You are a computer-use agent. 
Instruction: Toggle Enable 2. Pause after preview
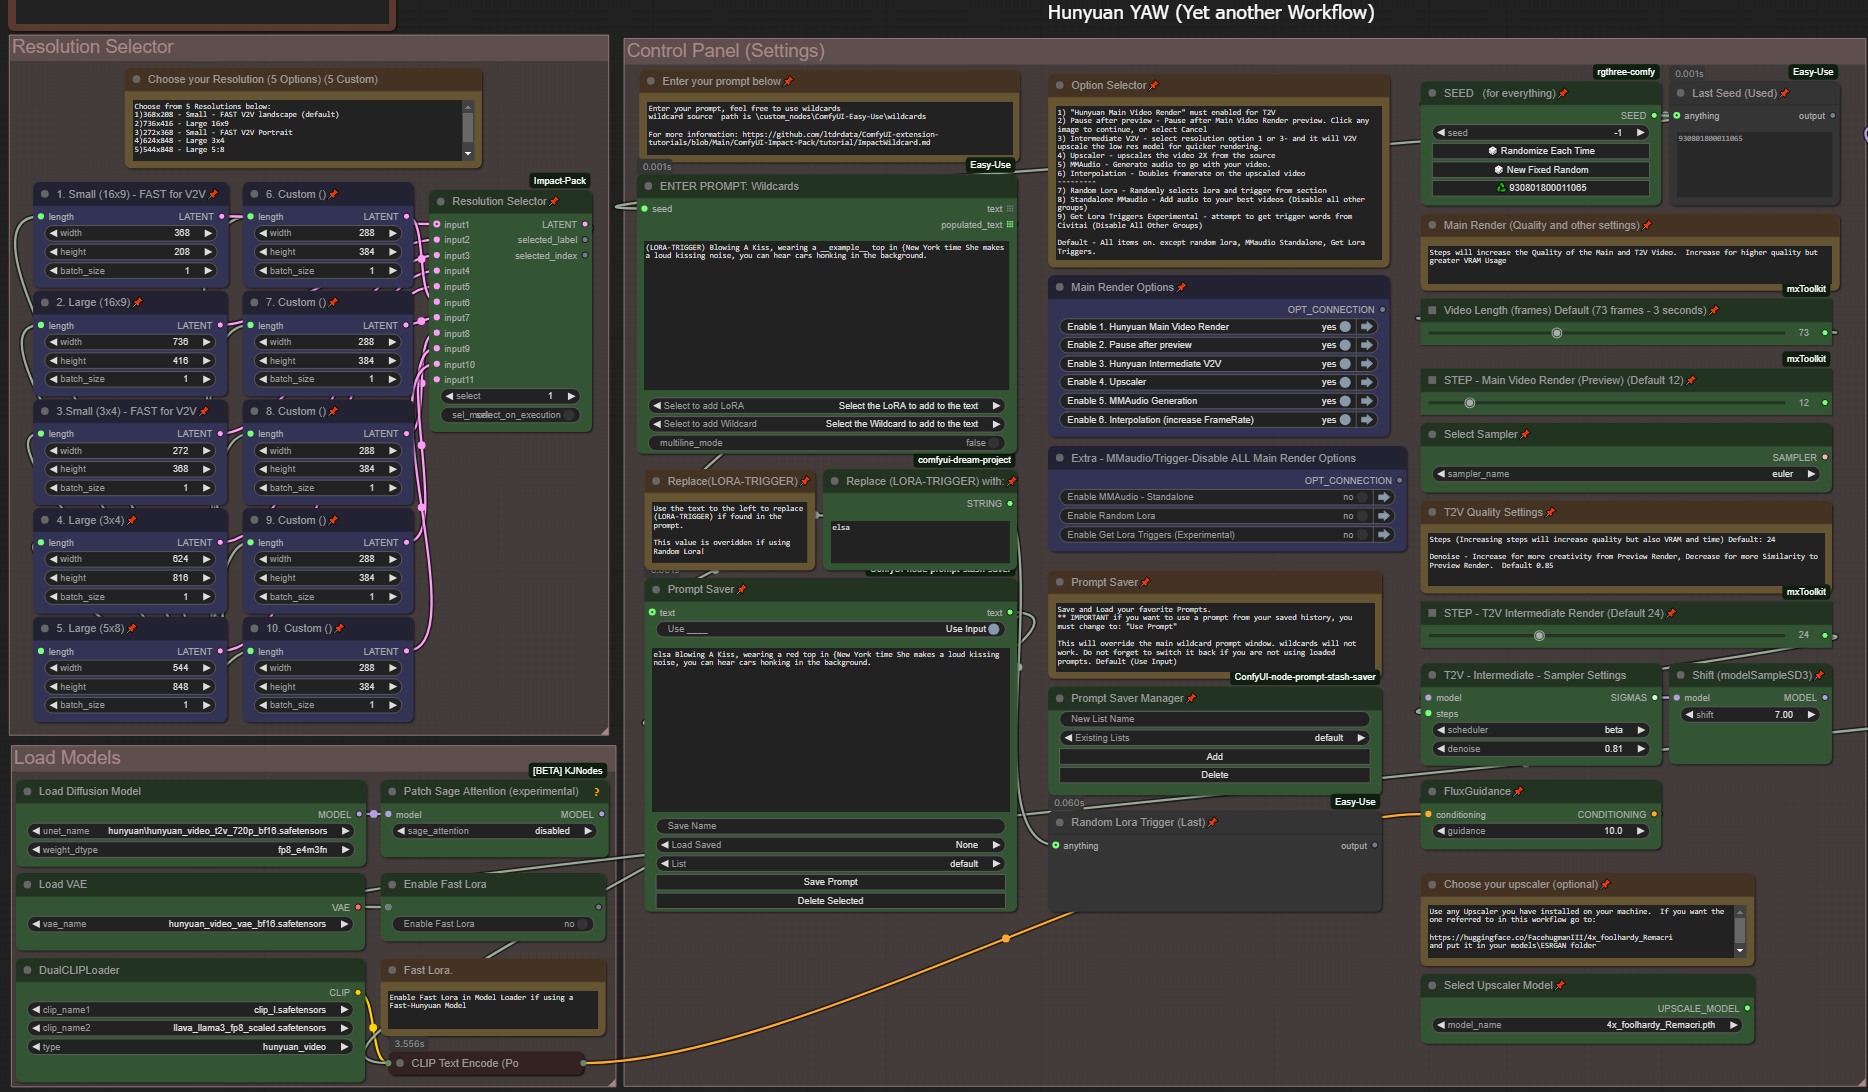[x=1345, y=345]
